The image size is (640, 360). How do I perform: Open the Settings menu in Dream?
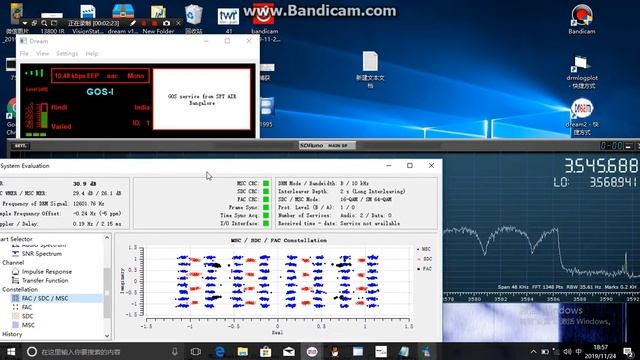[x=67, y=53]
